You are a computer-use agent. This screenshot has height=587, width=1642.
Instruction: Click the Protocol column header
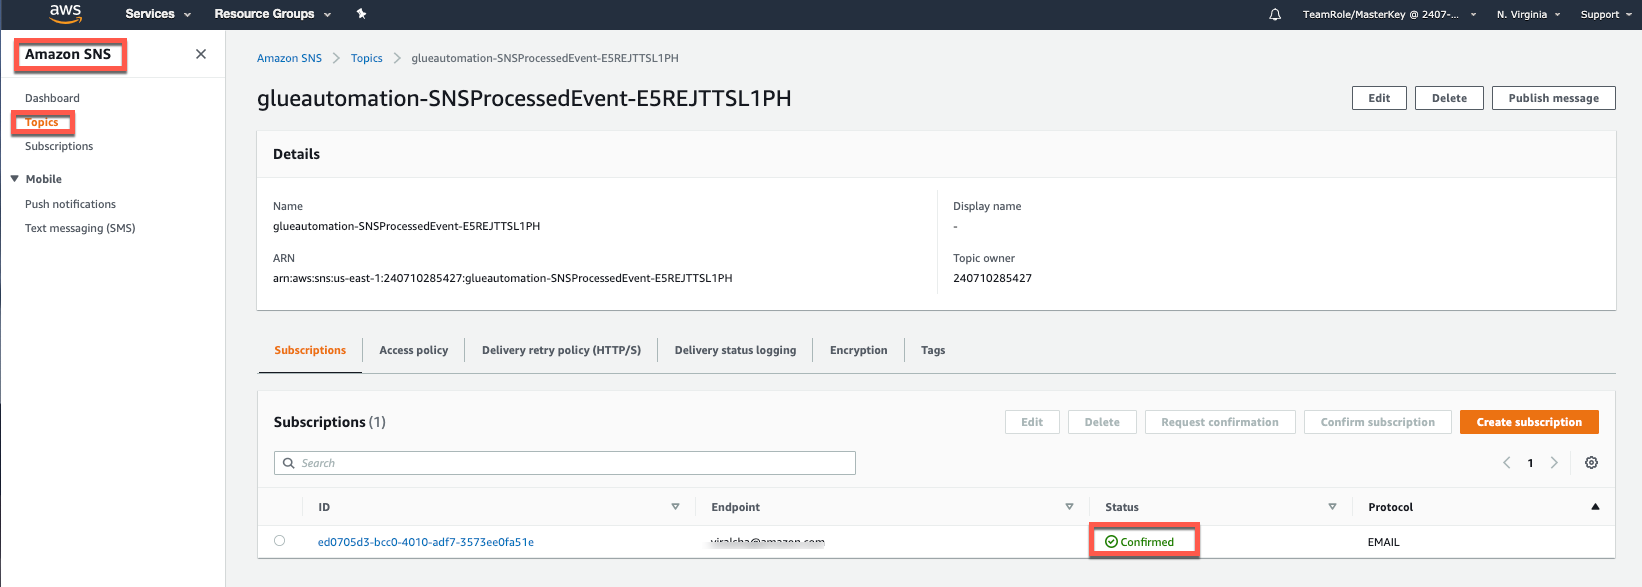coord(1390,507)
